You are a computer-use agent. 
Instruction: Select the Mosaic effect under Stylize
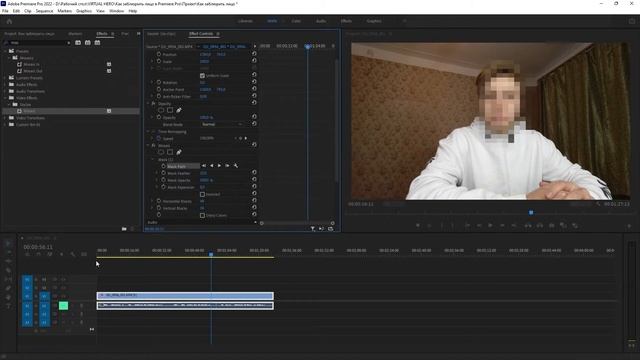point(29,111)
